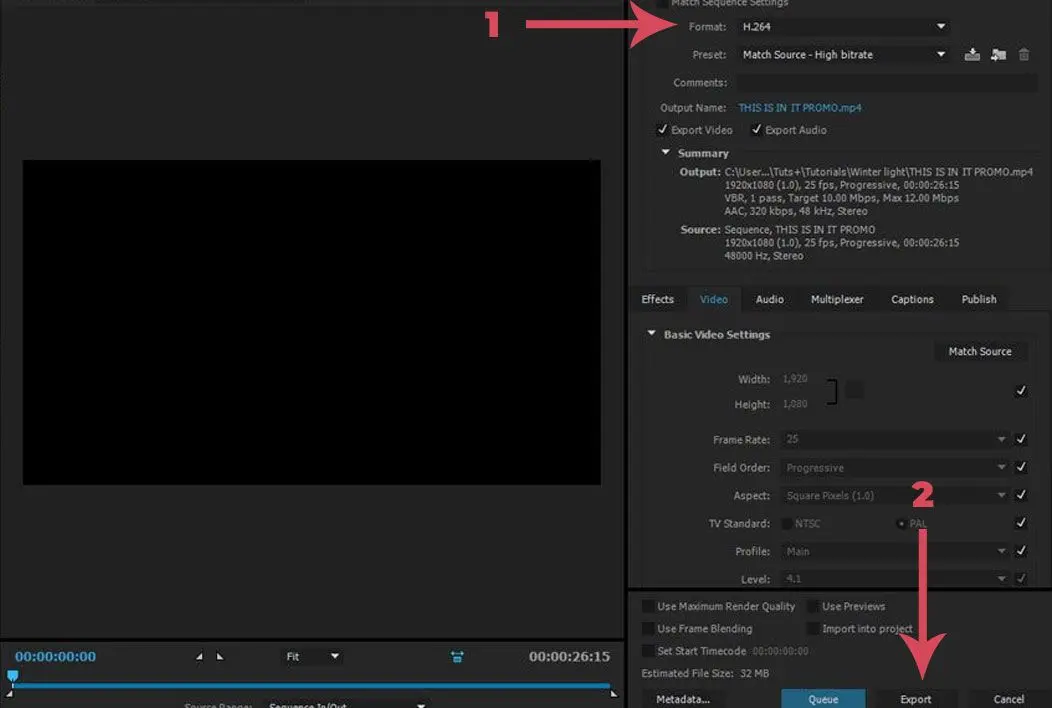
Task: Uncheck the Field Order match source checkbox
Action: pos(1021,467)
